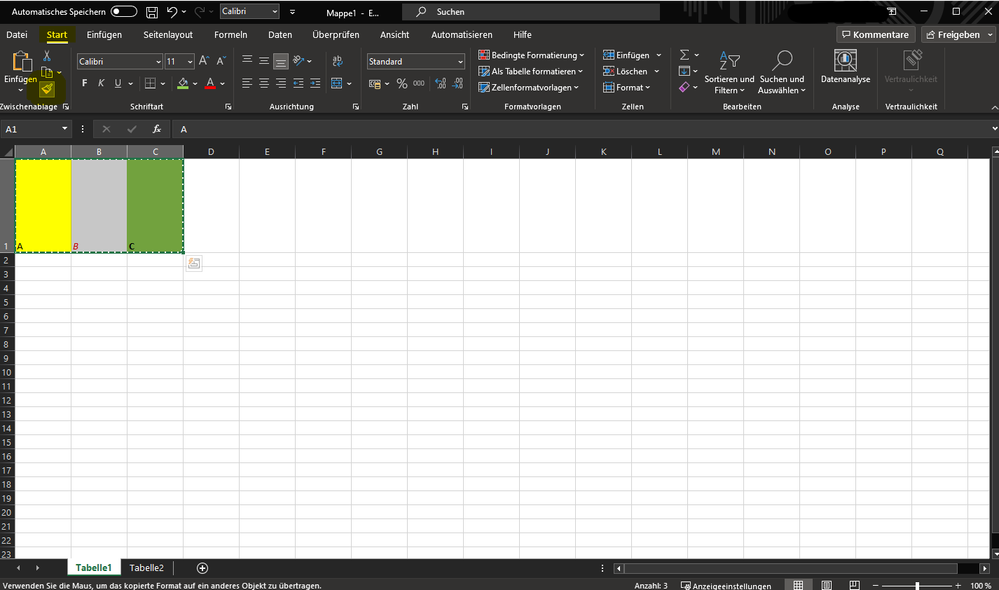Click the Suchen search box
The height and width of the screenshot is (590, 999).
pyautogui.click(x=531, y=11)
